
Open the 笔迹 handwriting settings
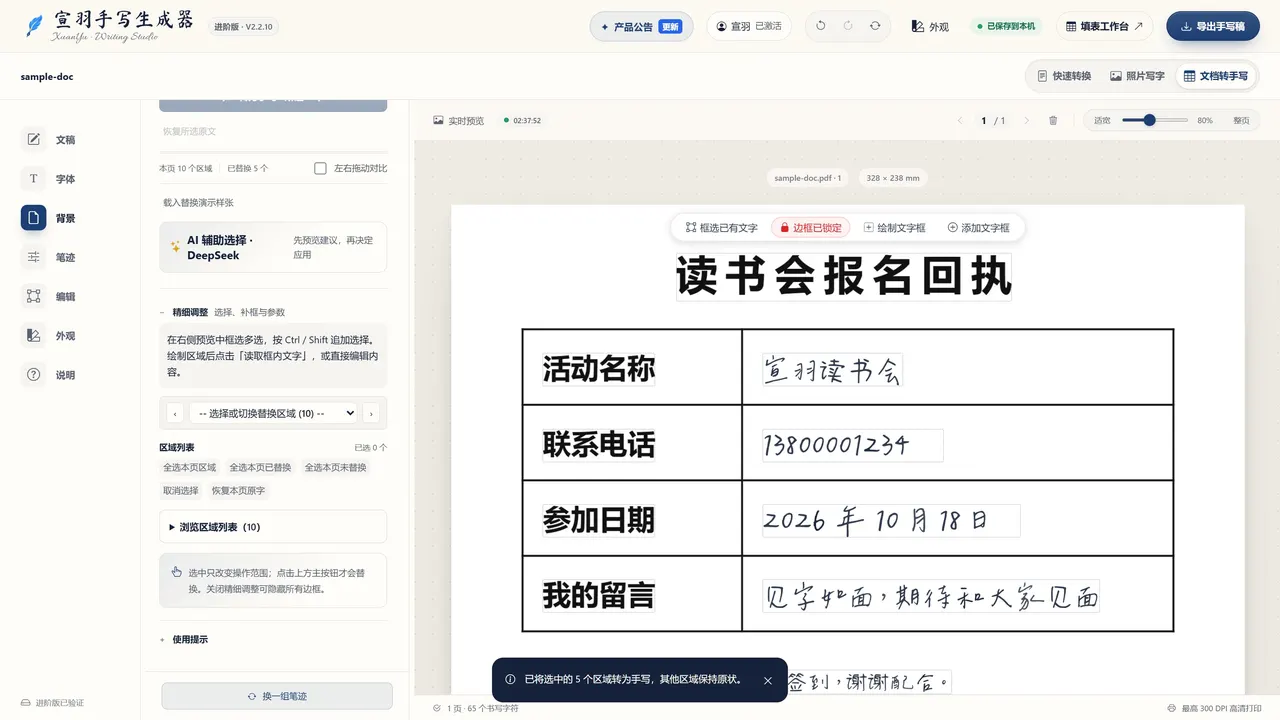coord(50,257)
